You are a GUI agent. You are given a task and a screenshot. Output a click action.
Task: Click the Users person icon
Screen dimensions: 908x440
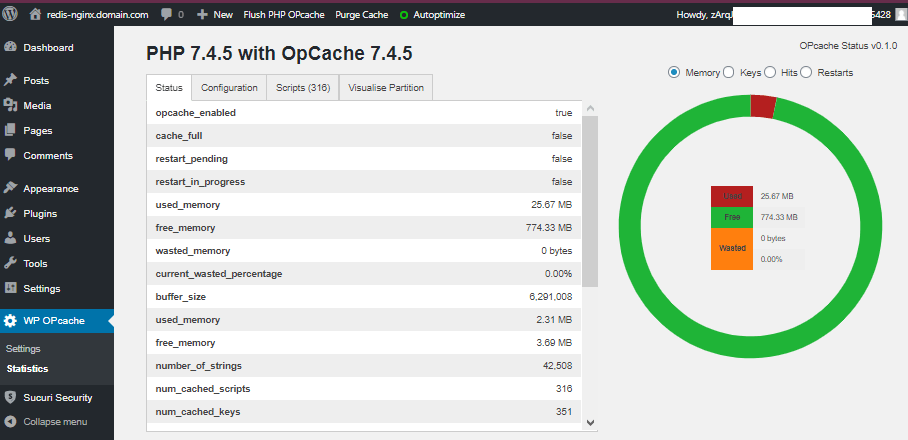click(x=10, y=238)
